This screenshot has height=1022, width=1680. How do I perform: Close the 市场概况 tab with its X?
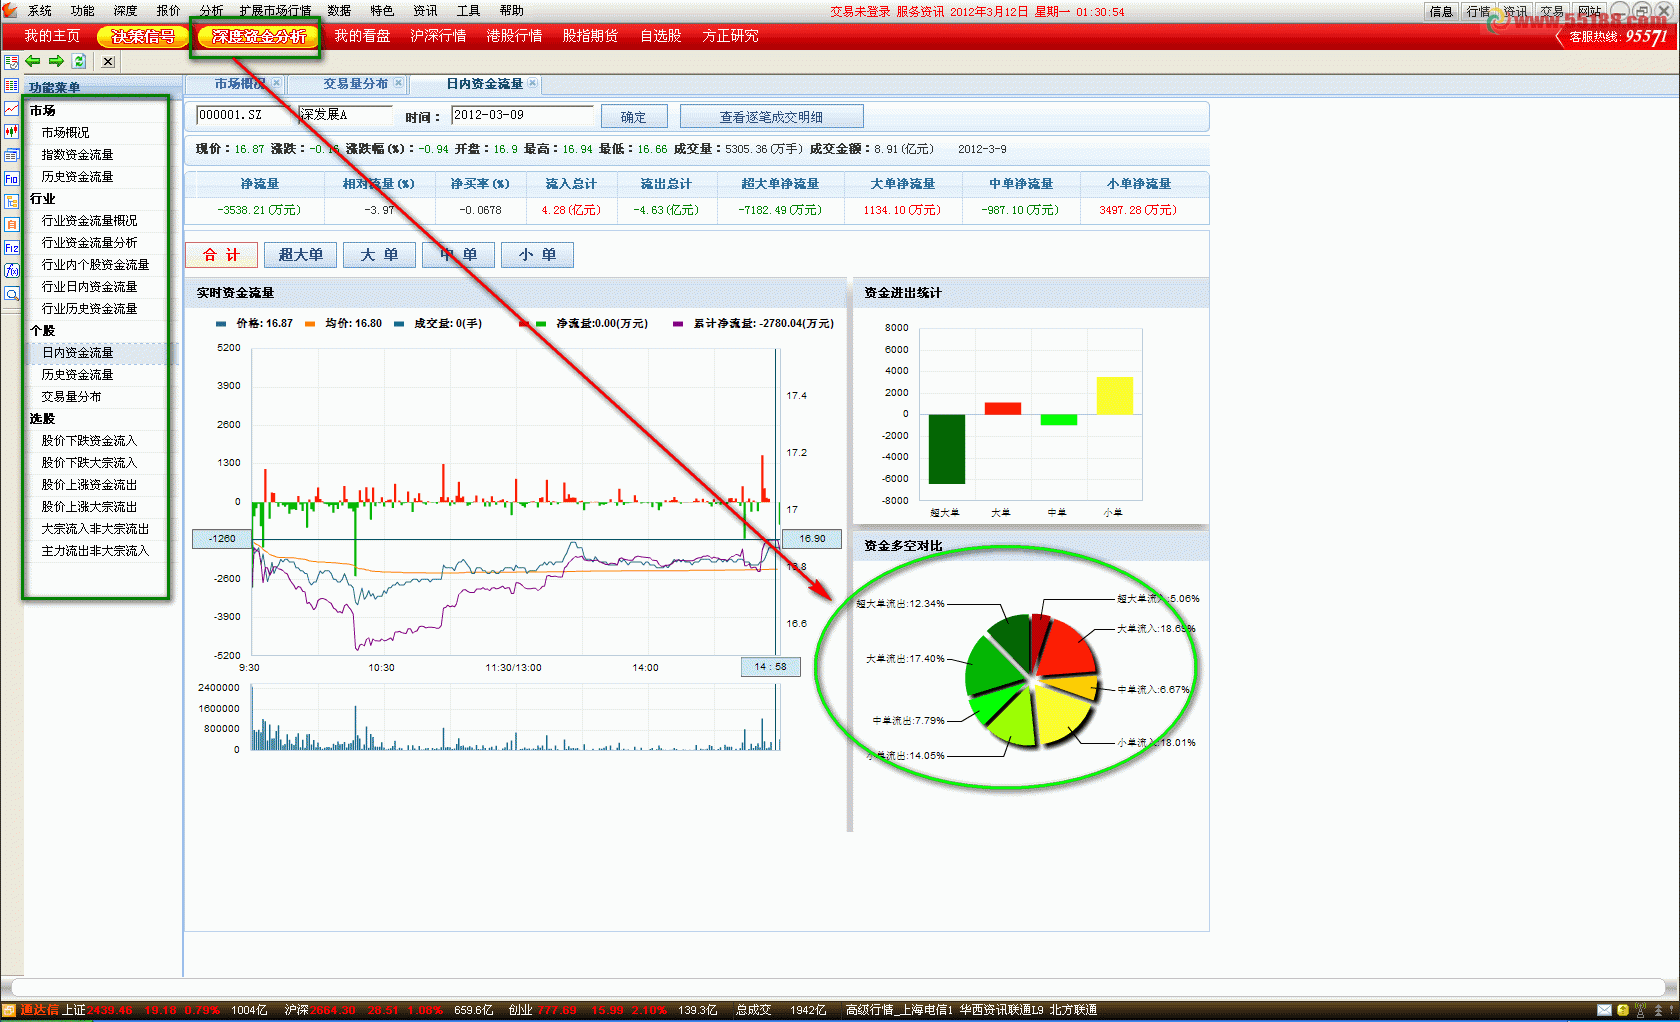pyautogui.click(x=277, y=83)
